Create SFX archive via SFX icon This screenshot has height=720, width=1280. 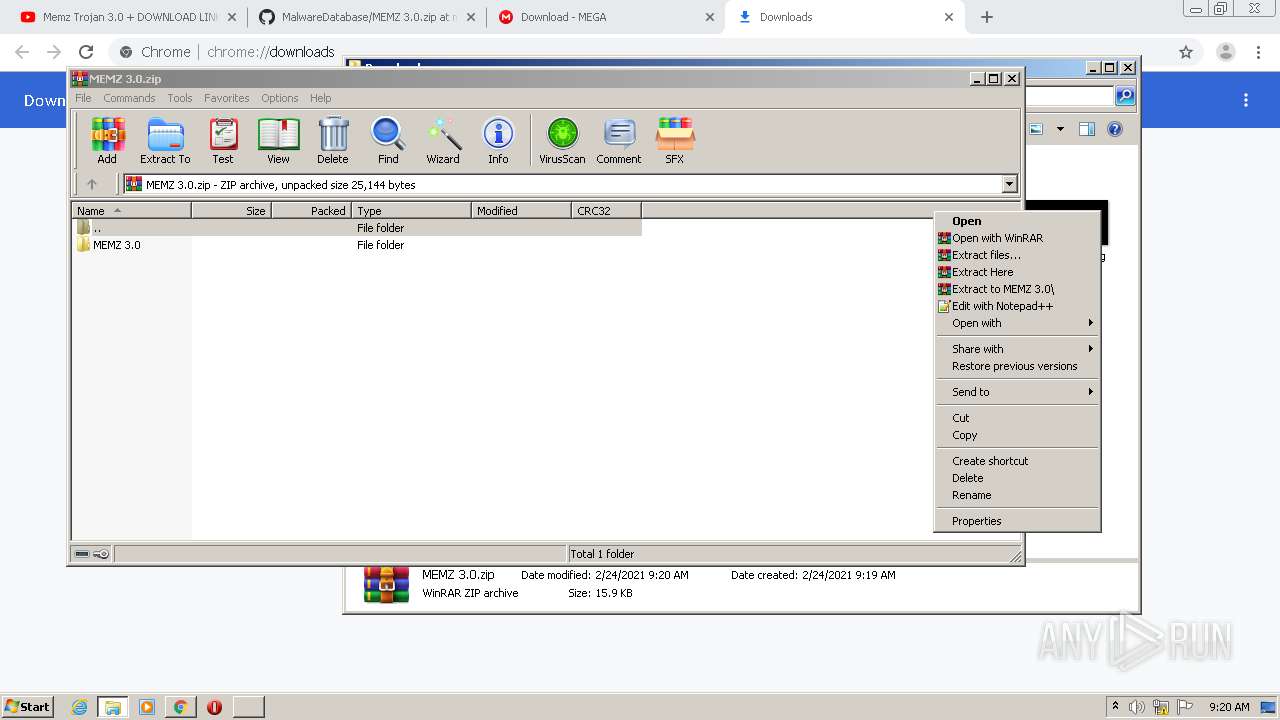(675, 141)
